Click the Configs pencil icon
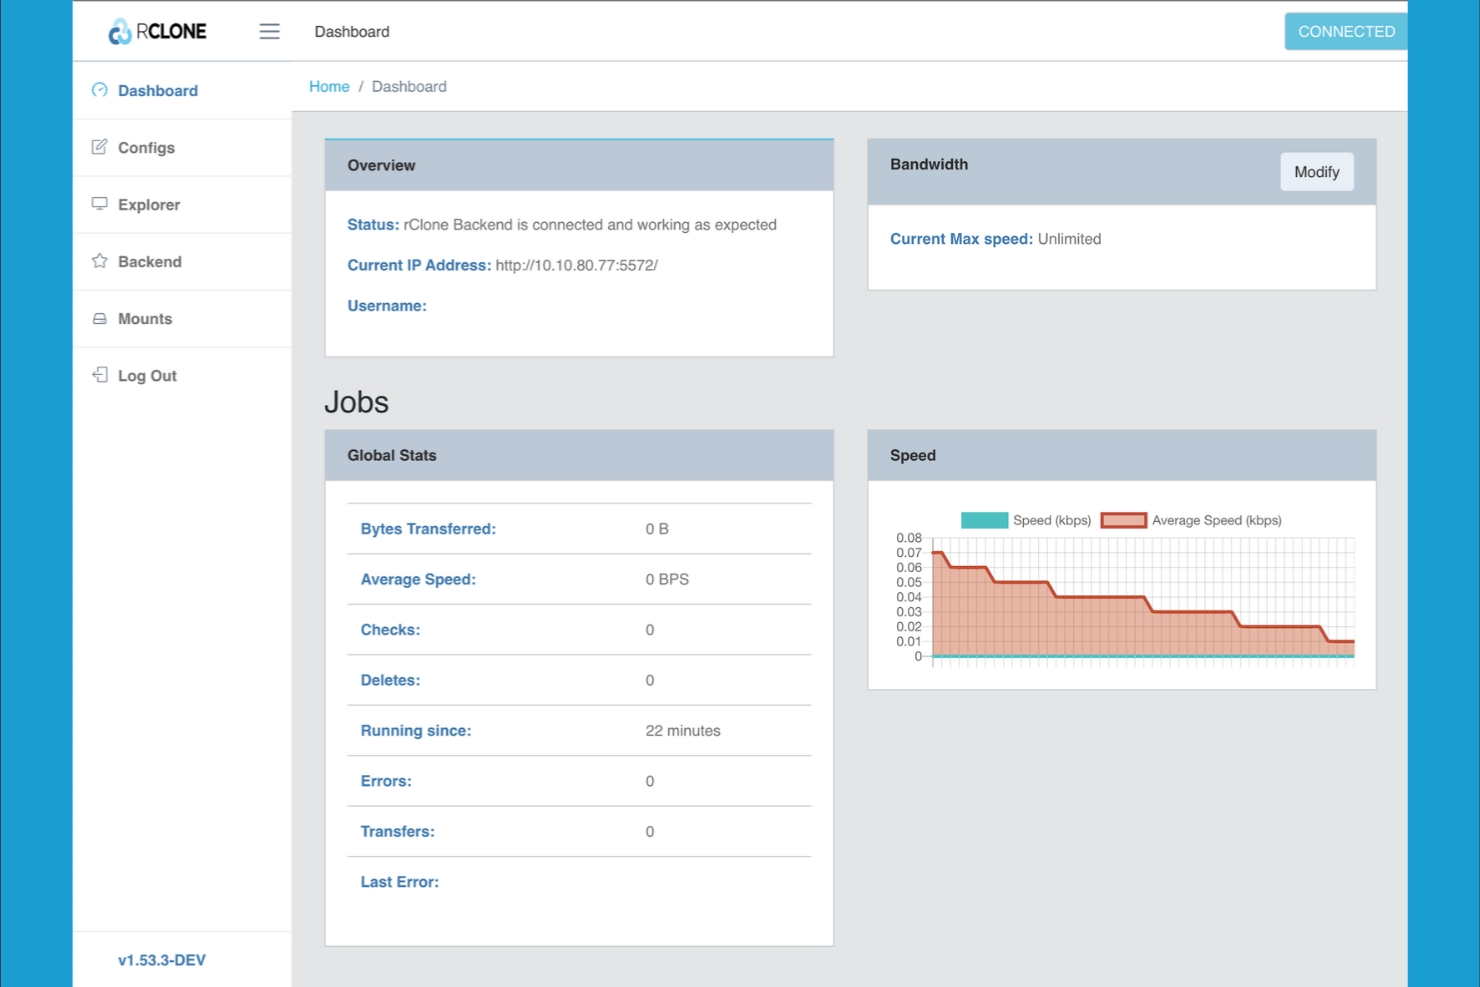The width and height of the screenshot is (1480, 987). (x=99, y=147)
